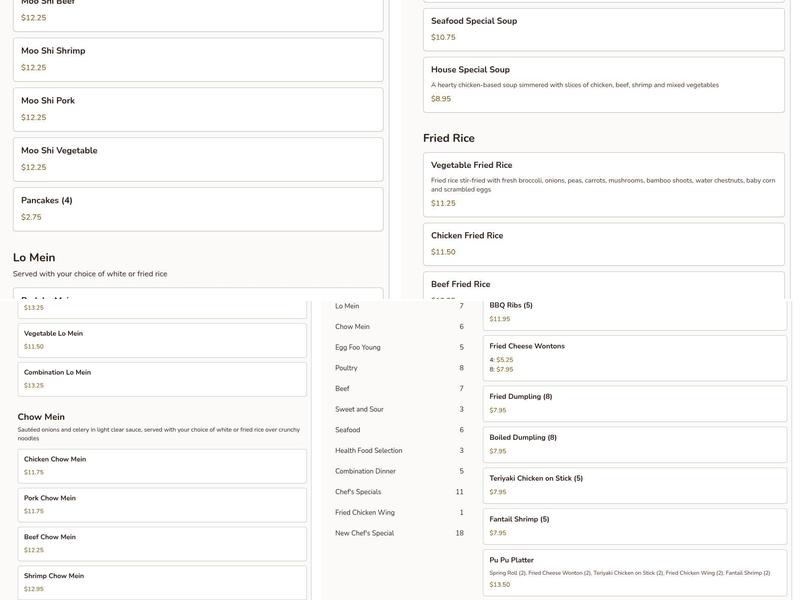Image resolution: width=800 pixels, height=600 pixels.
Task: Open New Chef's Special category
Action: tap(398, 533)
